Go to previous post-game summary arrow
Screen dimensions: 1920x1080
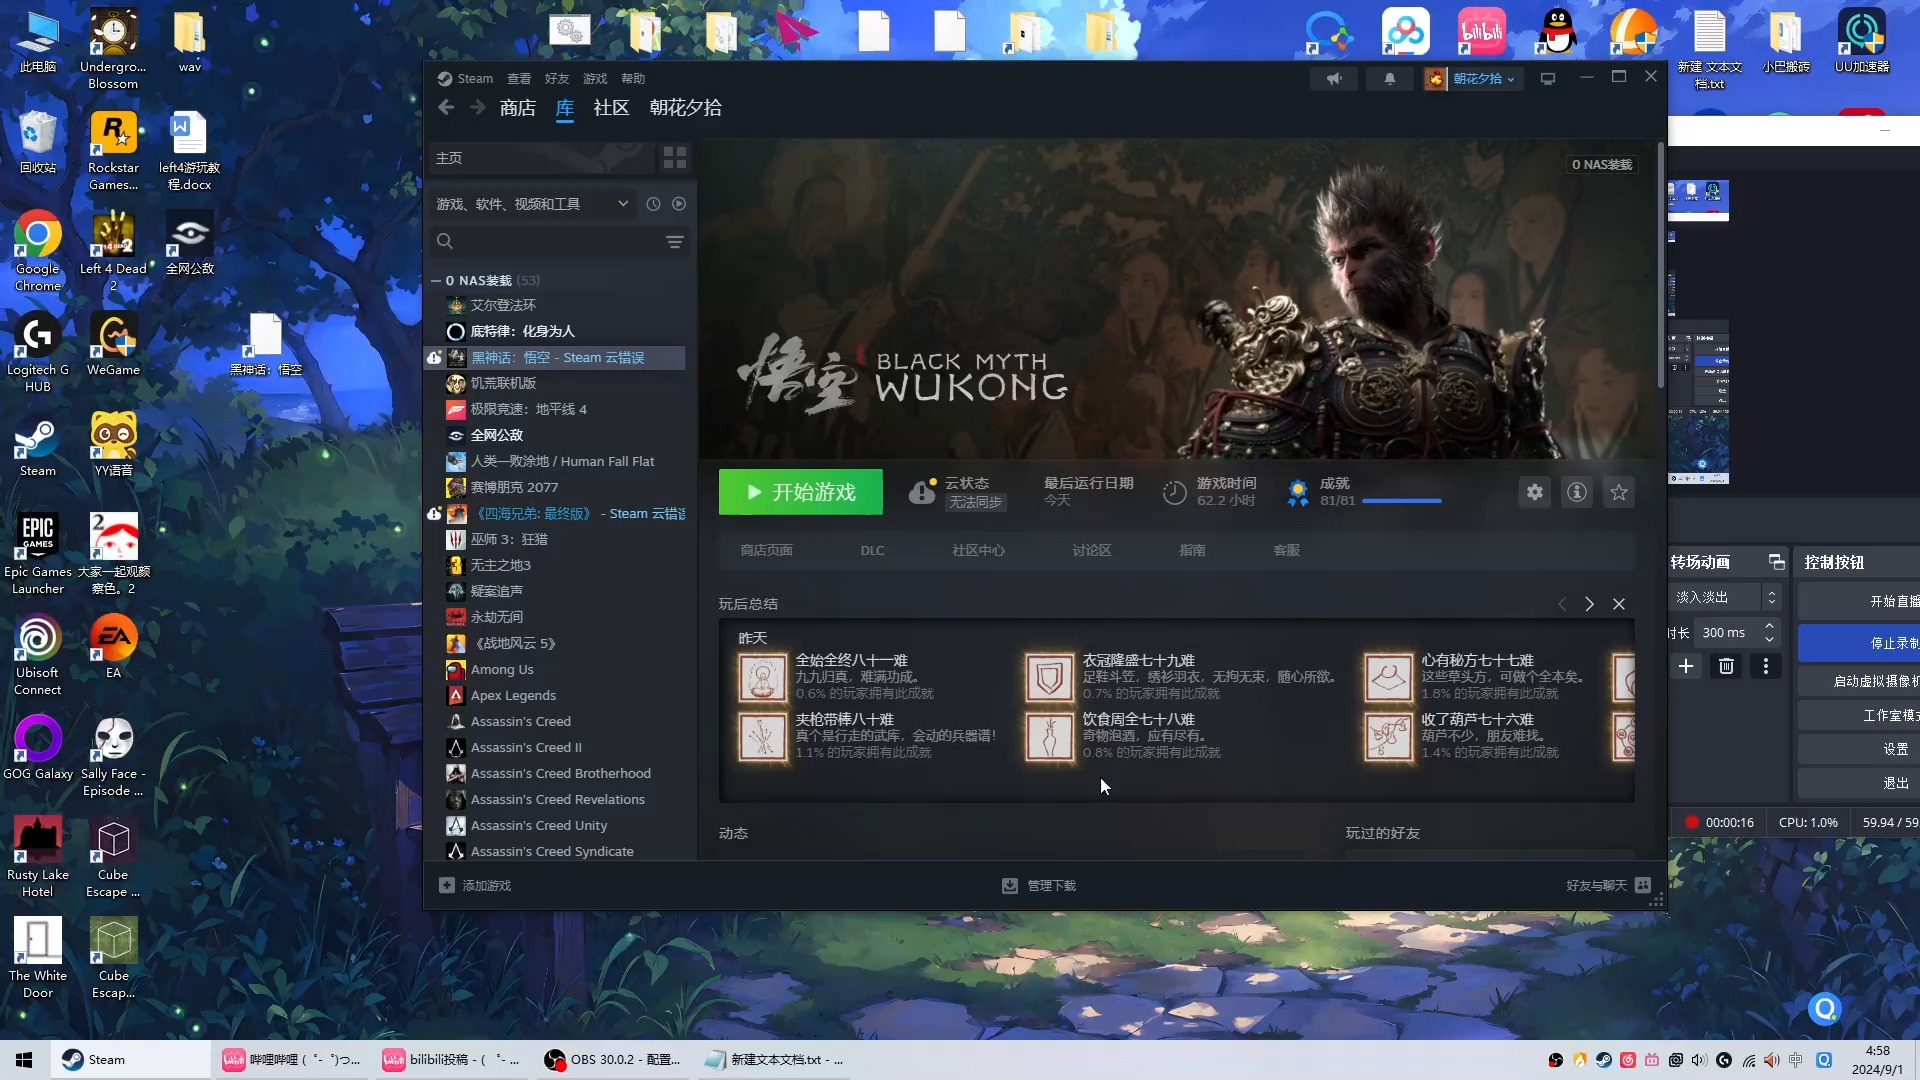coord(1562,604)
